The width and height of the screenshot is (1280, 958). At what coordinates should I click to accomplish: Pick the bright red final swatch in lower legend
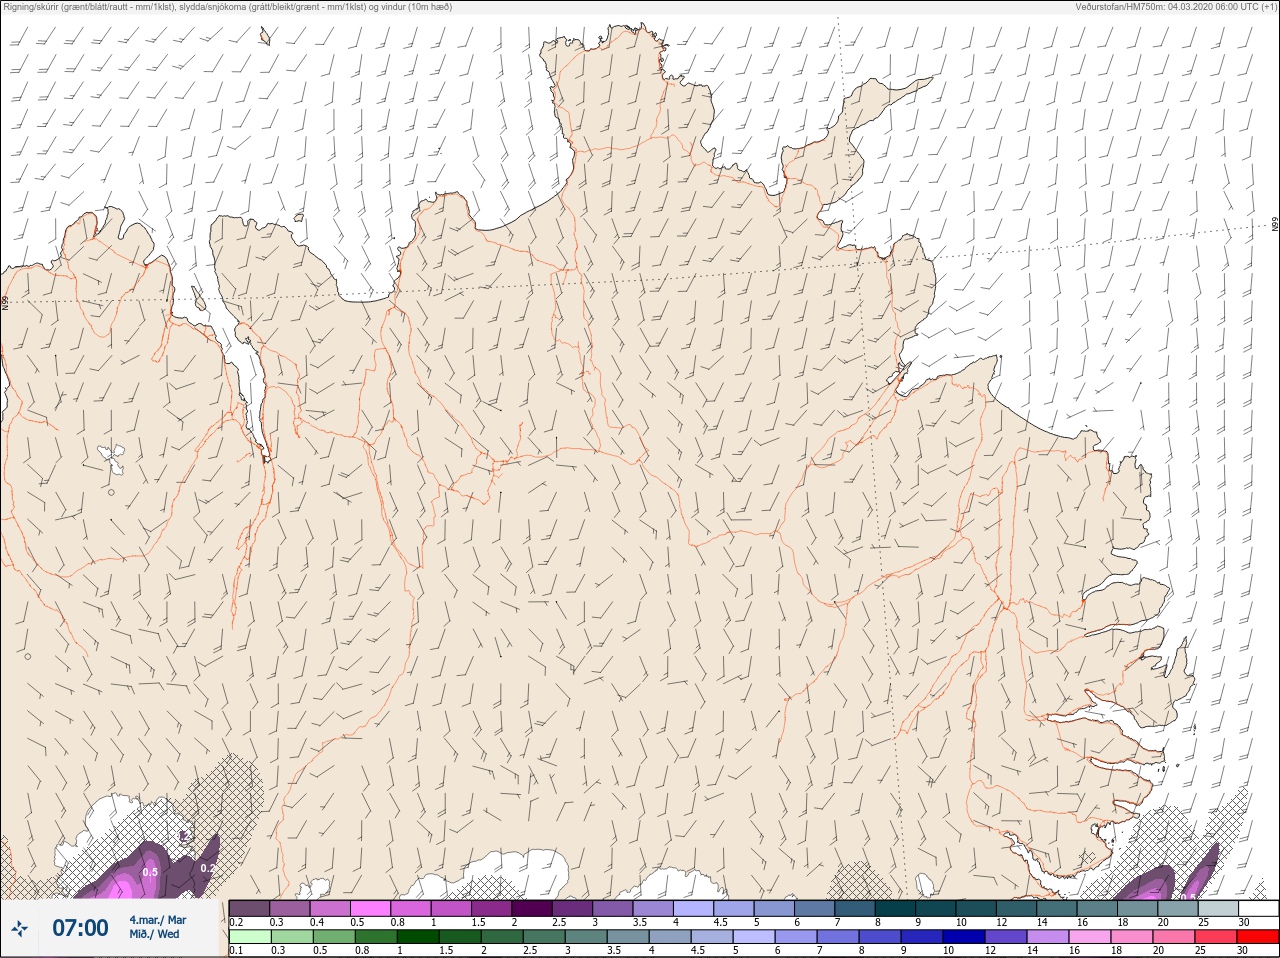1258,937
